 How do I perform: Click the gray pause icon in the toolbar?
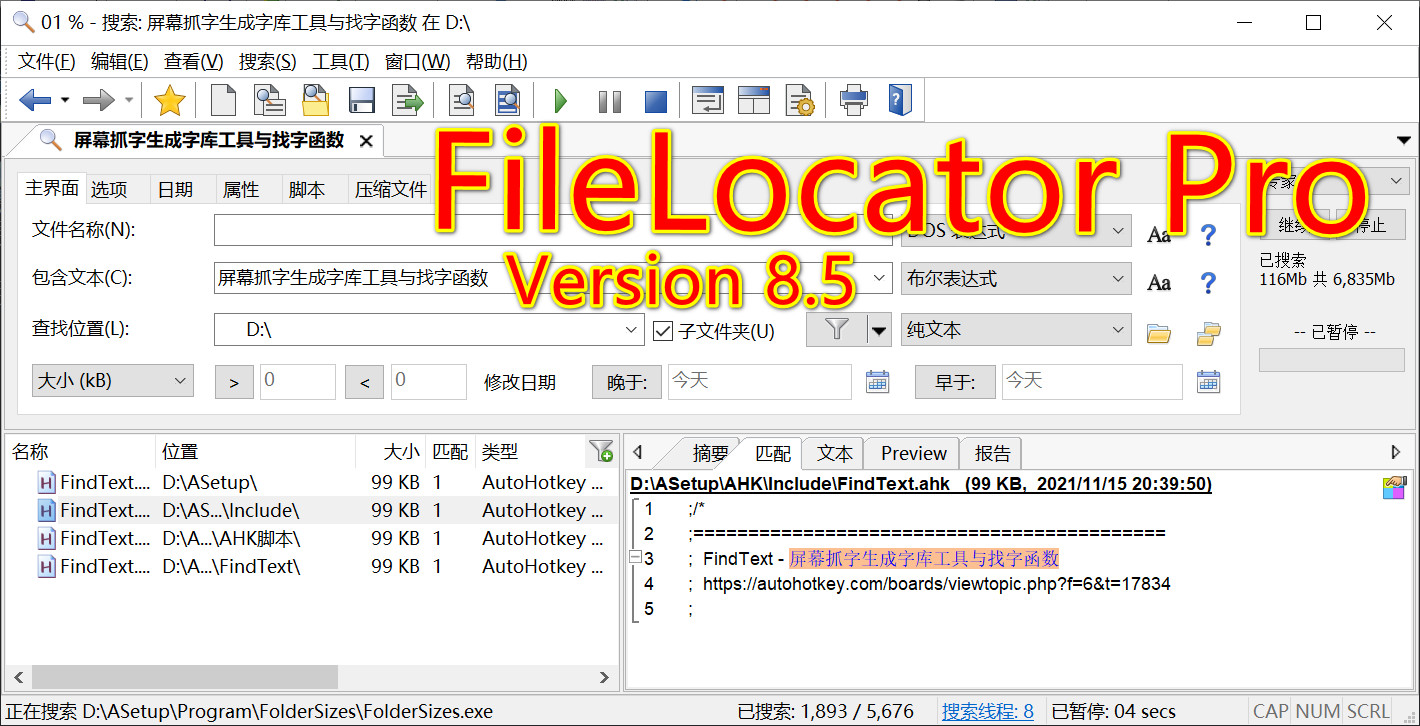click(609, 101)
